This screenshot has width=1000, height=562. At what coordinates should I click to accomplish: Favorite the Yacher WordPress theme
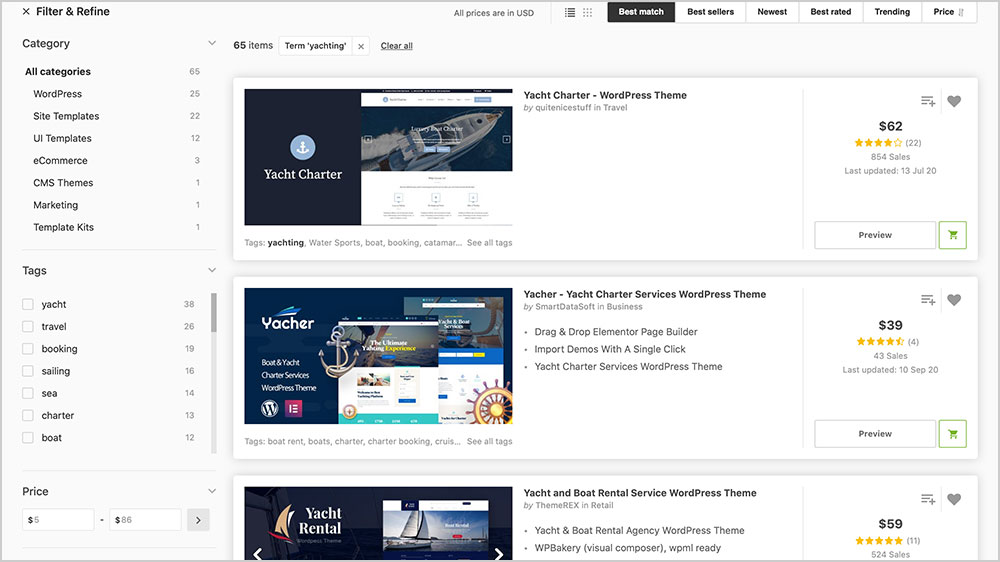coord(954,300)
